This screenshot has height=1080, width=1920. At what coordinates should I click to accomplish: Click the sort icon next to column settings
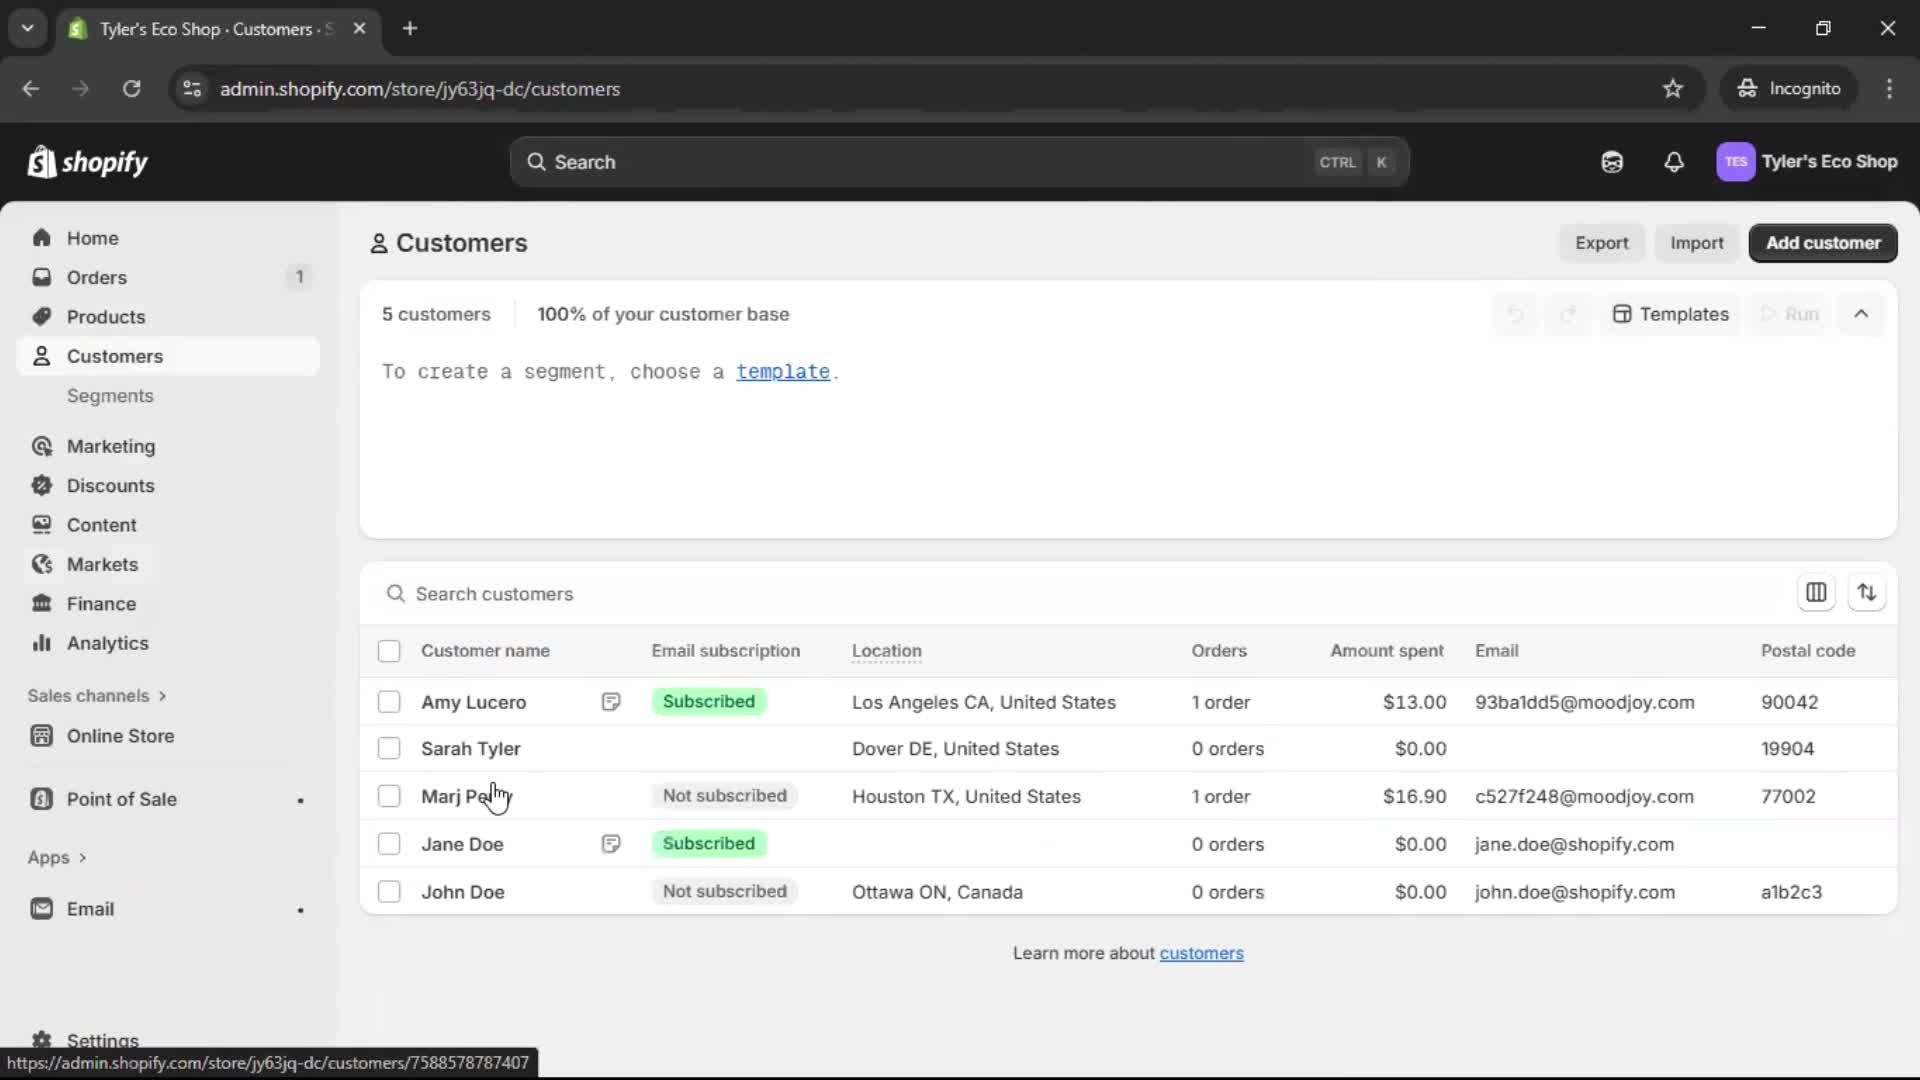1868,592
